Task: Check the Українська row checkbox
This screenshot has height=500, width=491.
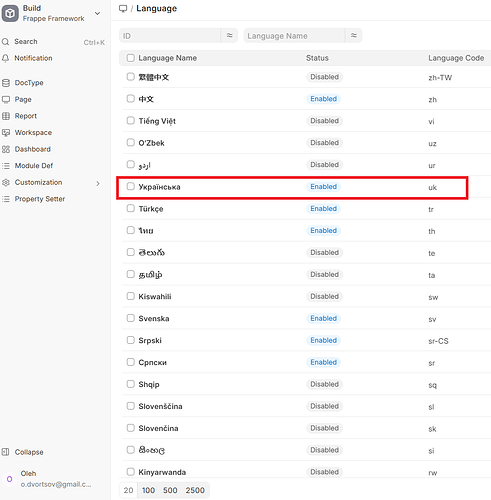Action: (x=131, y=186)
